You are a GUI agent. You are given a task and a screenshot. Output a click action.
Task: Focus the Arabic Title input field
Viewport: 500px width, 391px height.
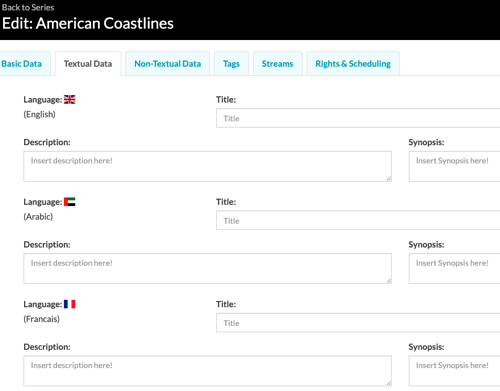click(x=358, y=220)
